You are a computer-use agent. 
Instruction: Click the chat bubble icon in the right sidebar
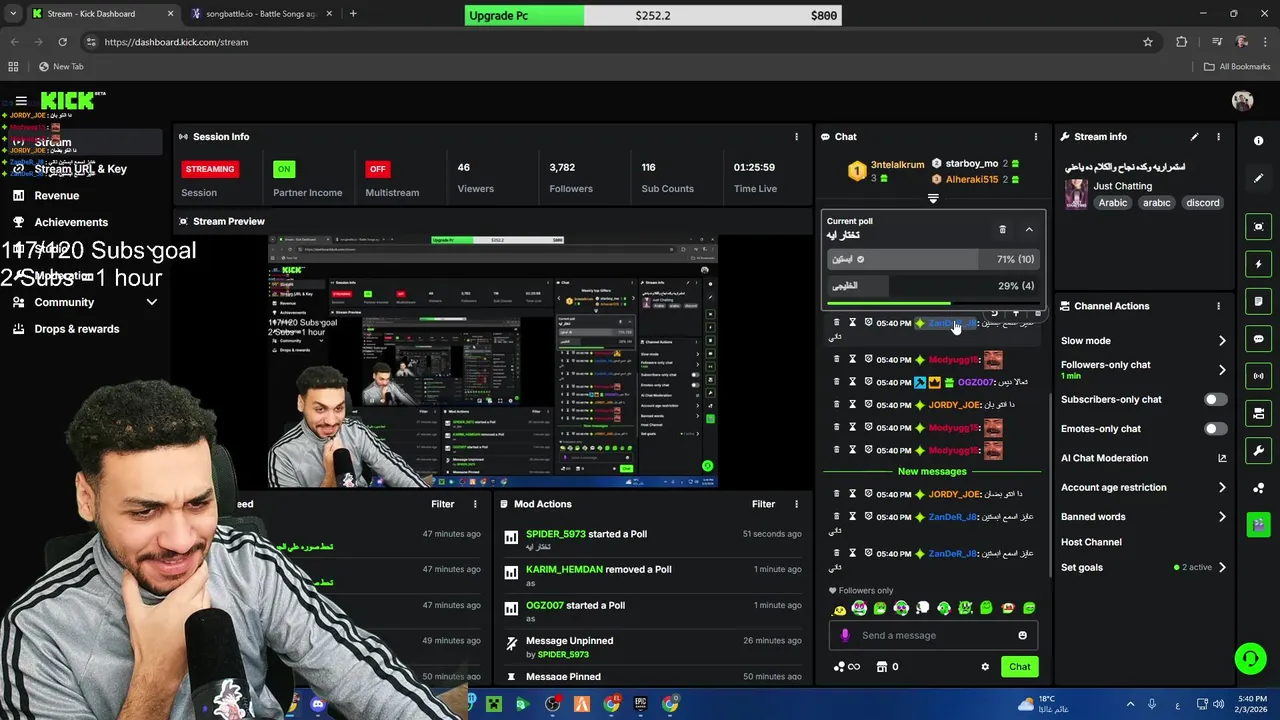coord(1258,339)
